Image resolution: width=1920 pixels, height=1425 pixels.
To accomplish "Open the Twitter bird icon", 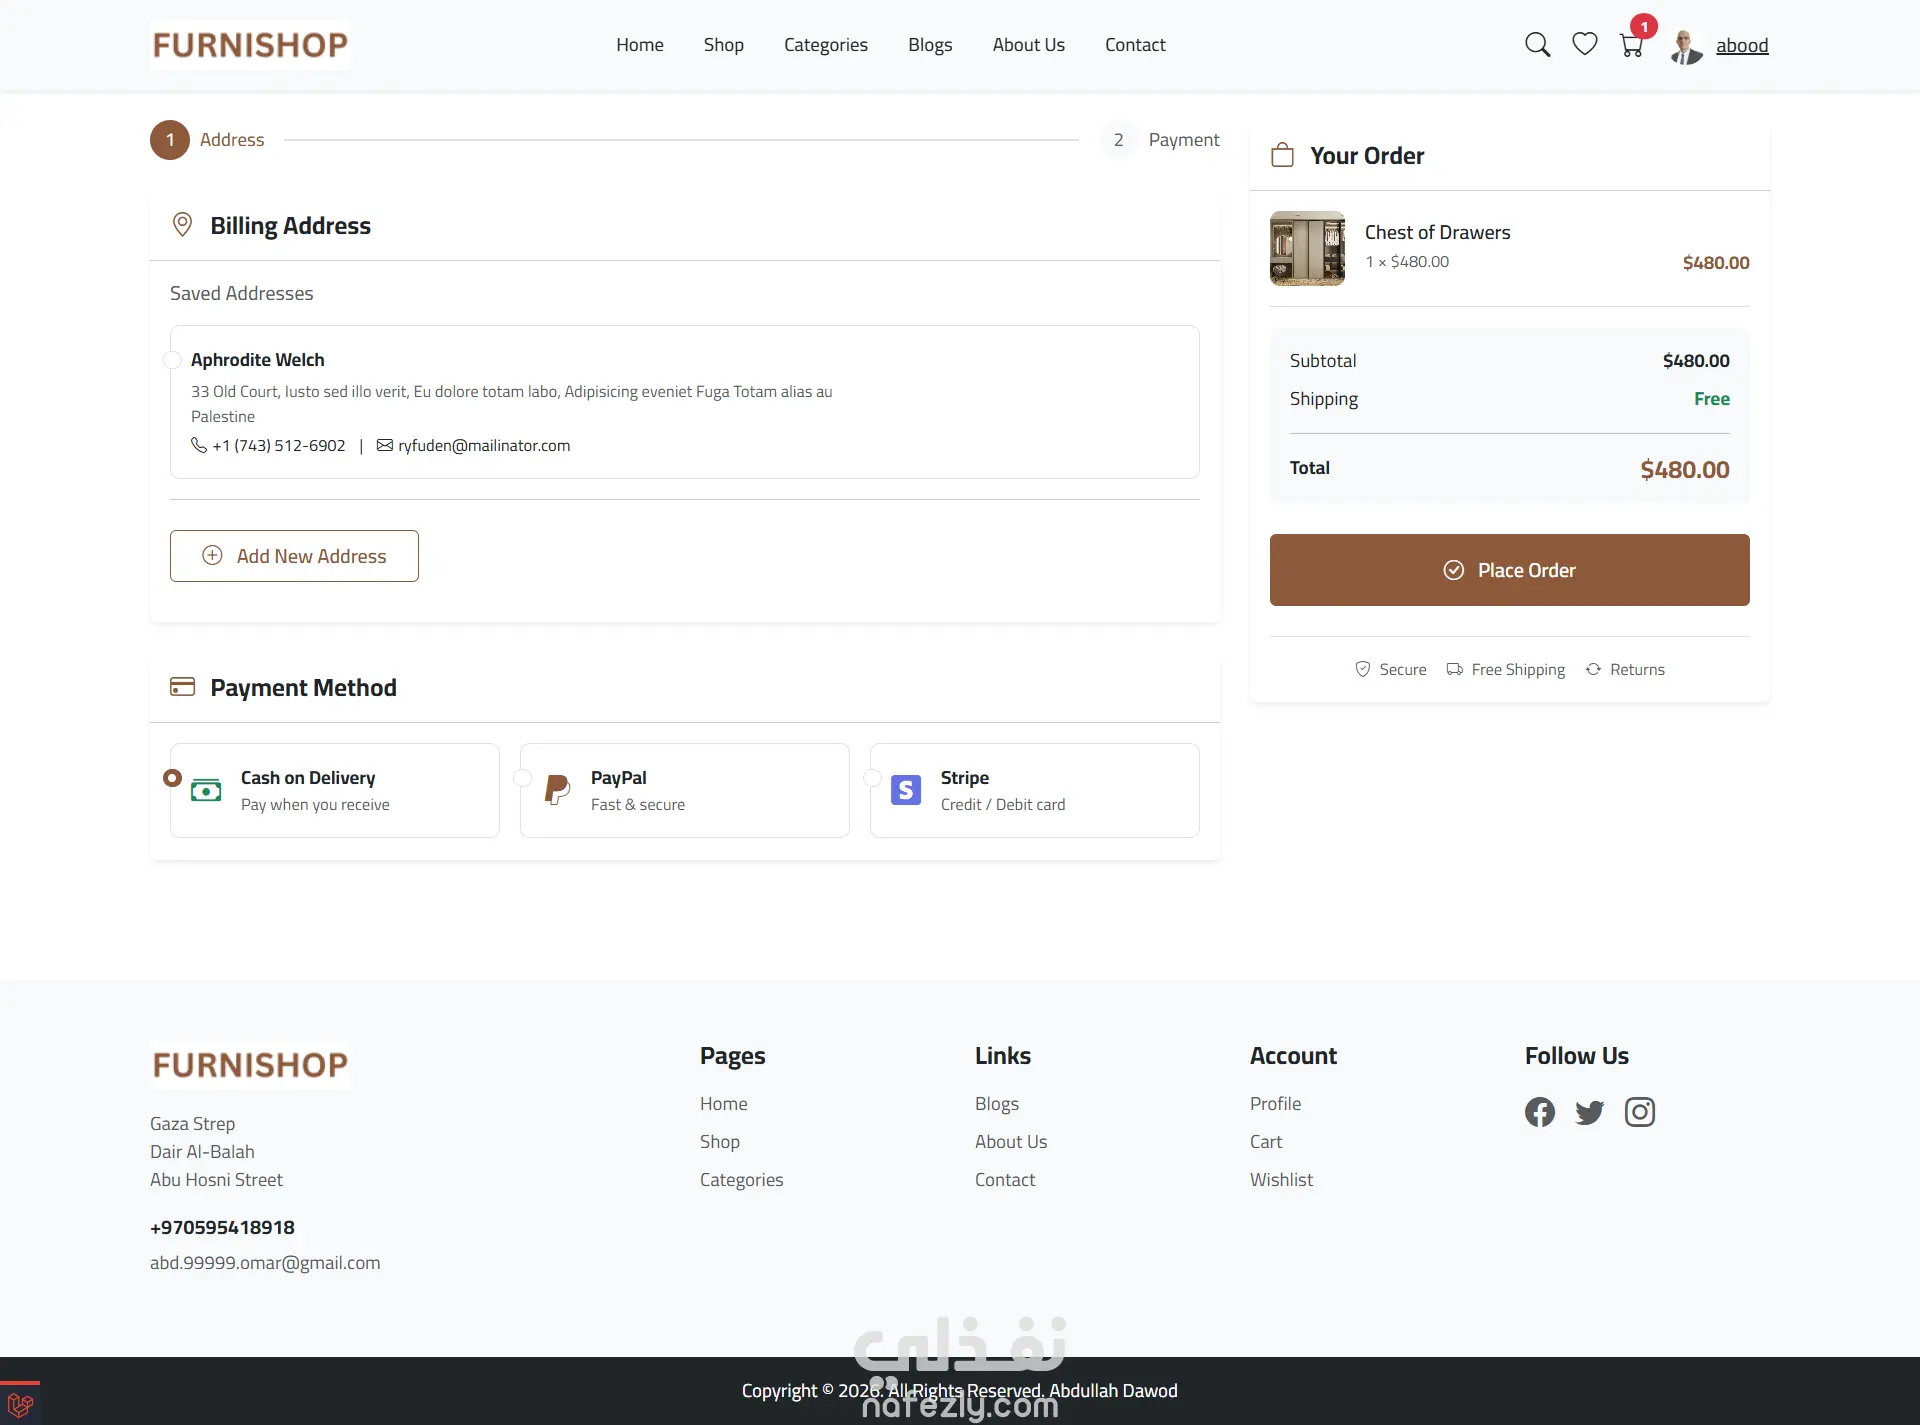I will tap(1589, 1112).
